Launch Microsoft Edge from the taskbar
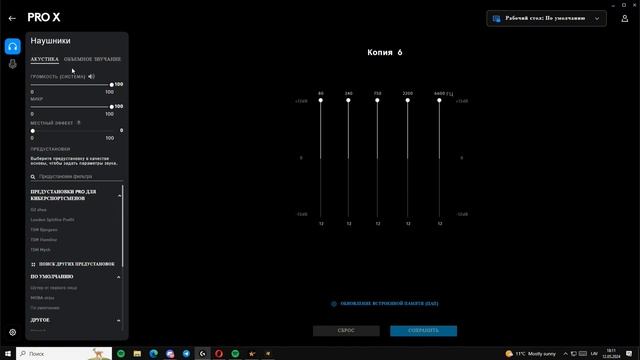 point(153,353)
